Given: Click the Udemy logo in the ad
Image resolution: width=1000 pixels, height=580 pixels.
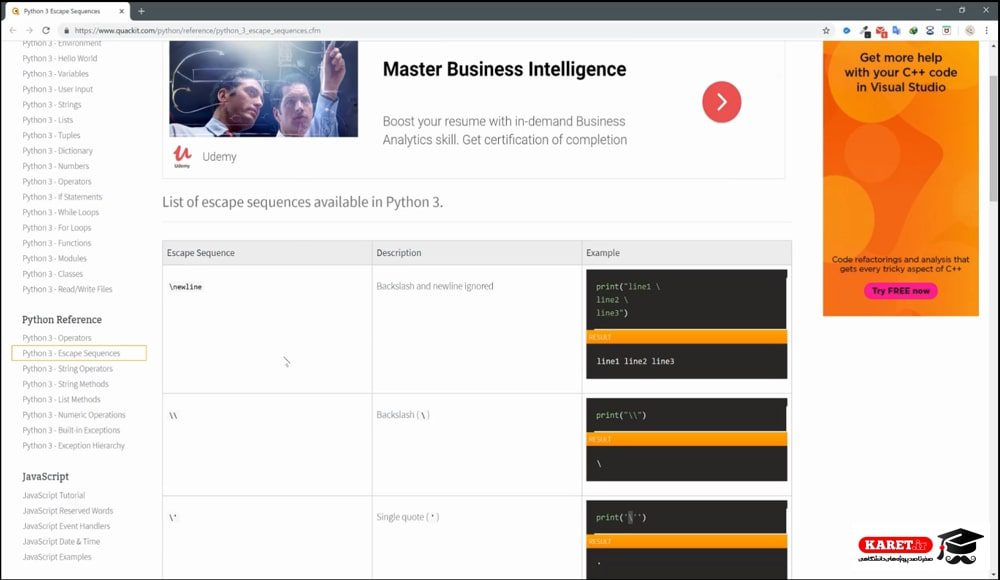Looking at the screenshot, I should click(182, 156).
